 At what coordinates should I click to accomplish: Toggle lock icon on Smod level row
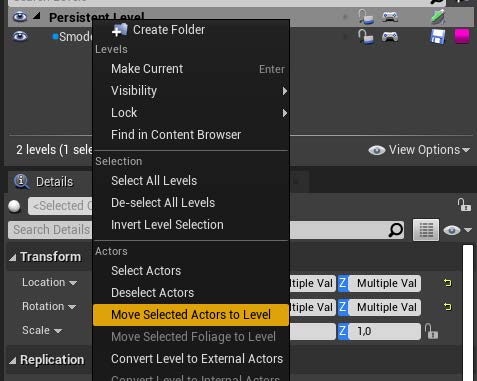coord(366,37)
